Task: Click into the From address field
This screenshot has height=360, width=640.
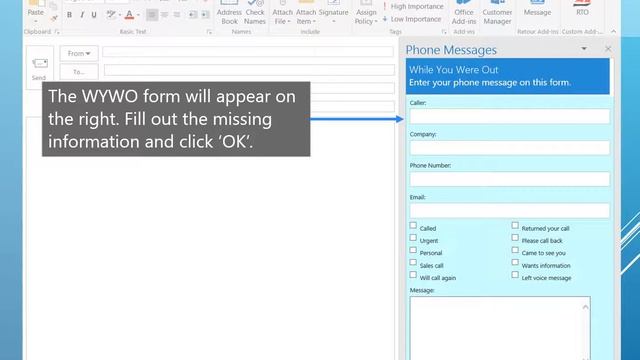Action: 248,52
